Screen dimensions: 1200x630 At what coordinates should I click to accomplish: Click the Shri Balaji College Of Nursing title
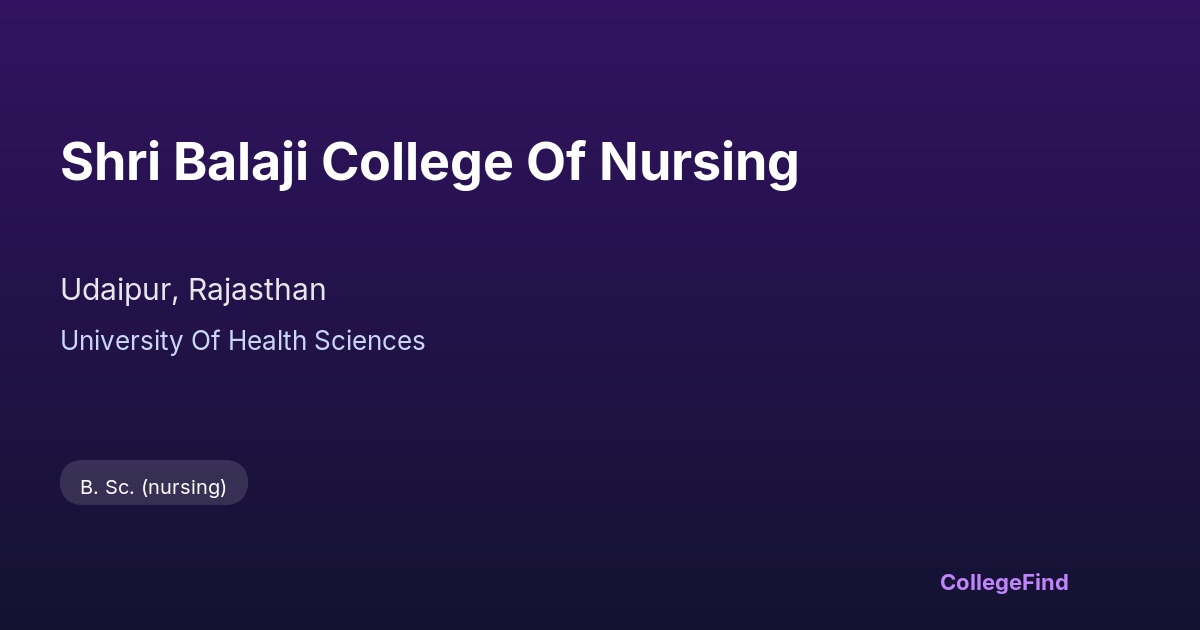(x=429, y=162)
